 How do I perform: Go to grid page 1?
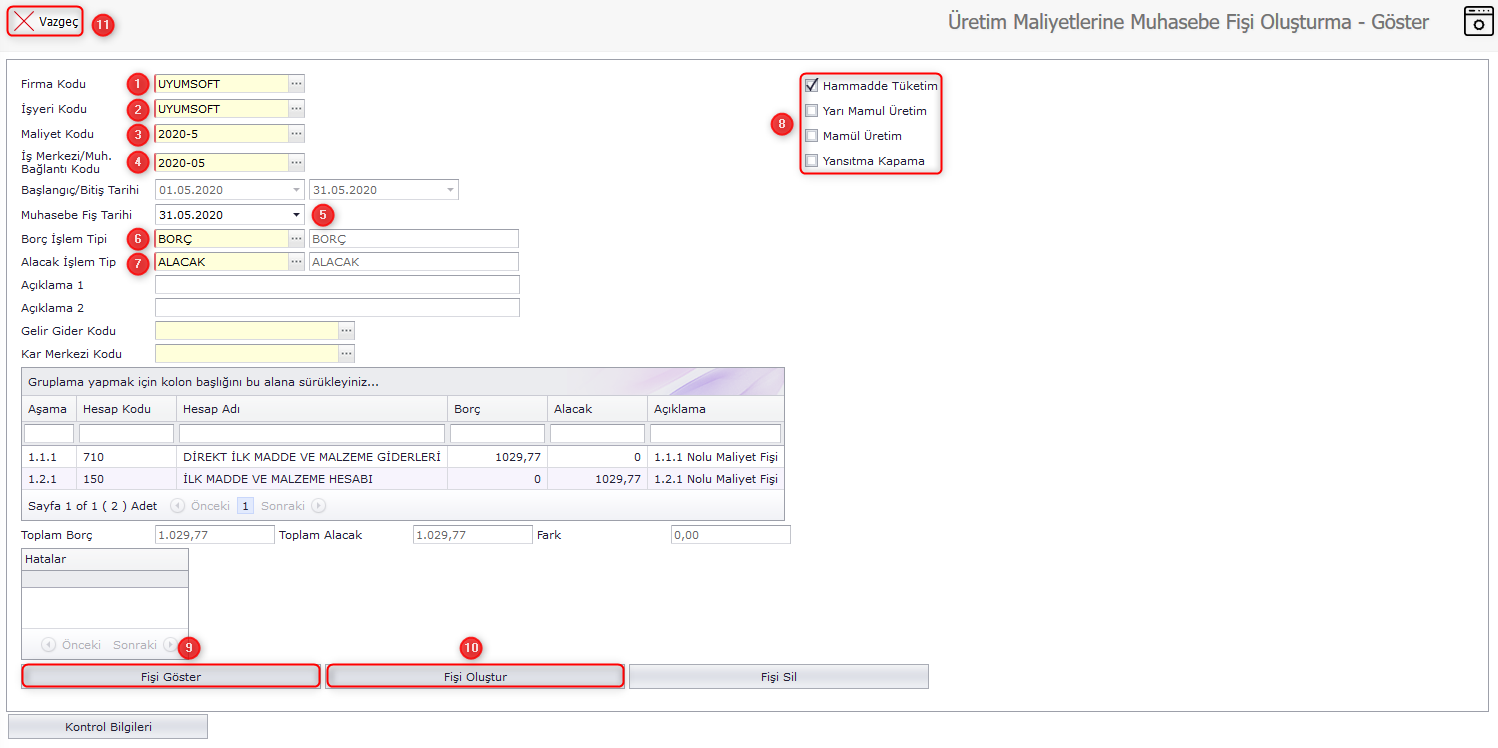(245, 506)
